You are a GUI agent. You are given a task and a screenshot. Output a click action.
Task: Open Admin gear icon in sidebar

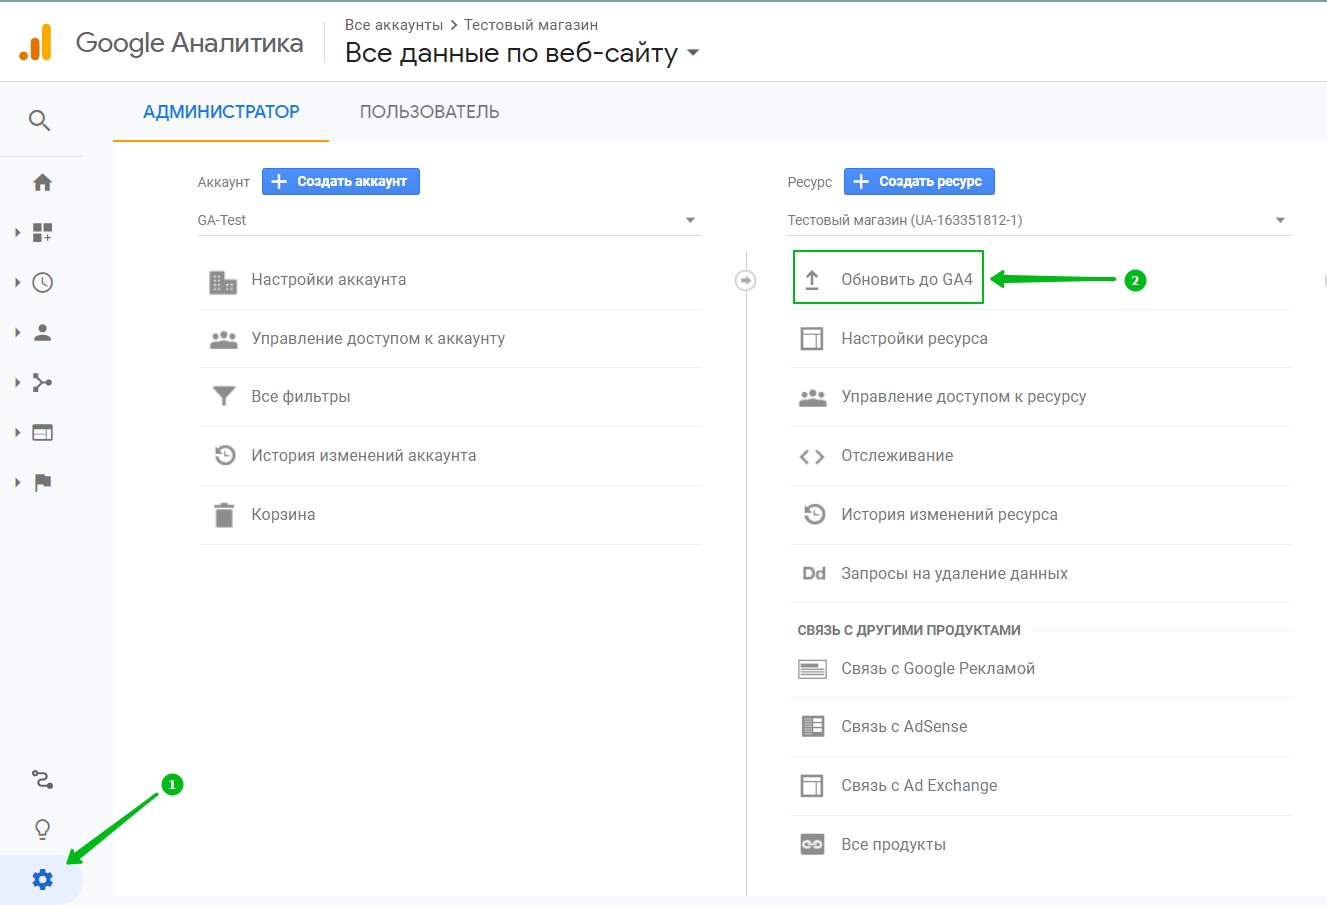click(42, 880)
